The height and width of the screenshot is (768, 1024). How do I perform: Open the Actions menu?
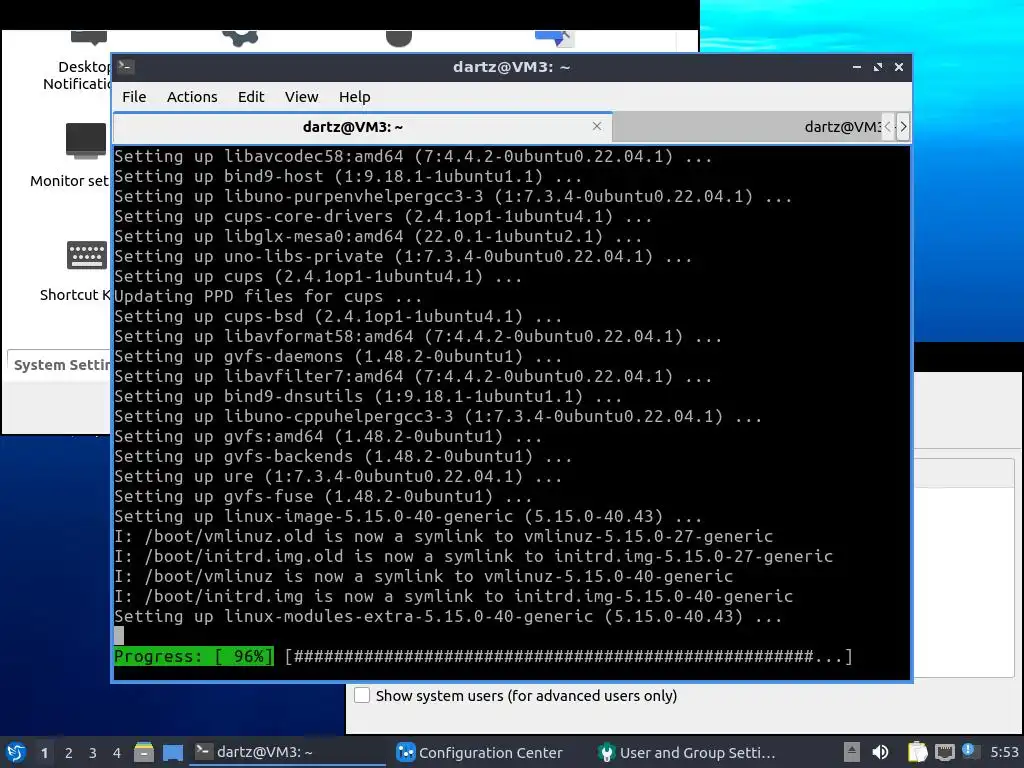coord(192,97)
